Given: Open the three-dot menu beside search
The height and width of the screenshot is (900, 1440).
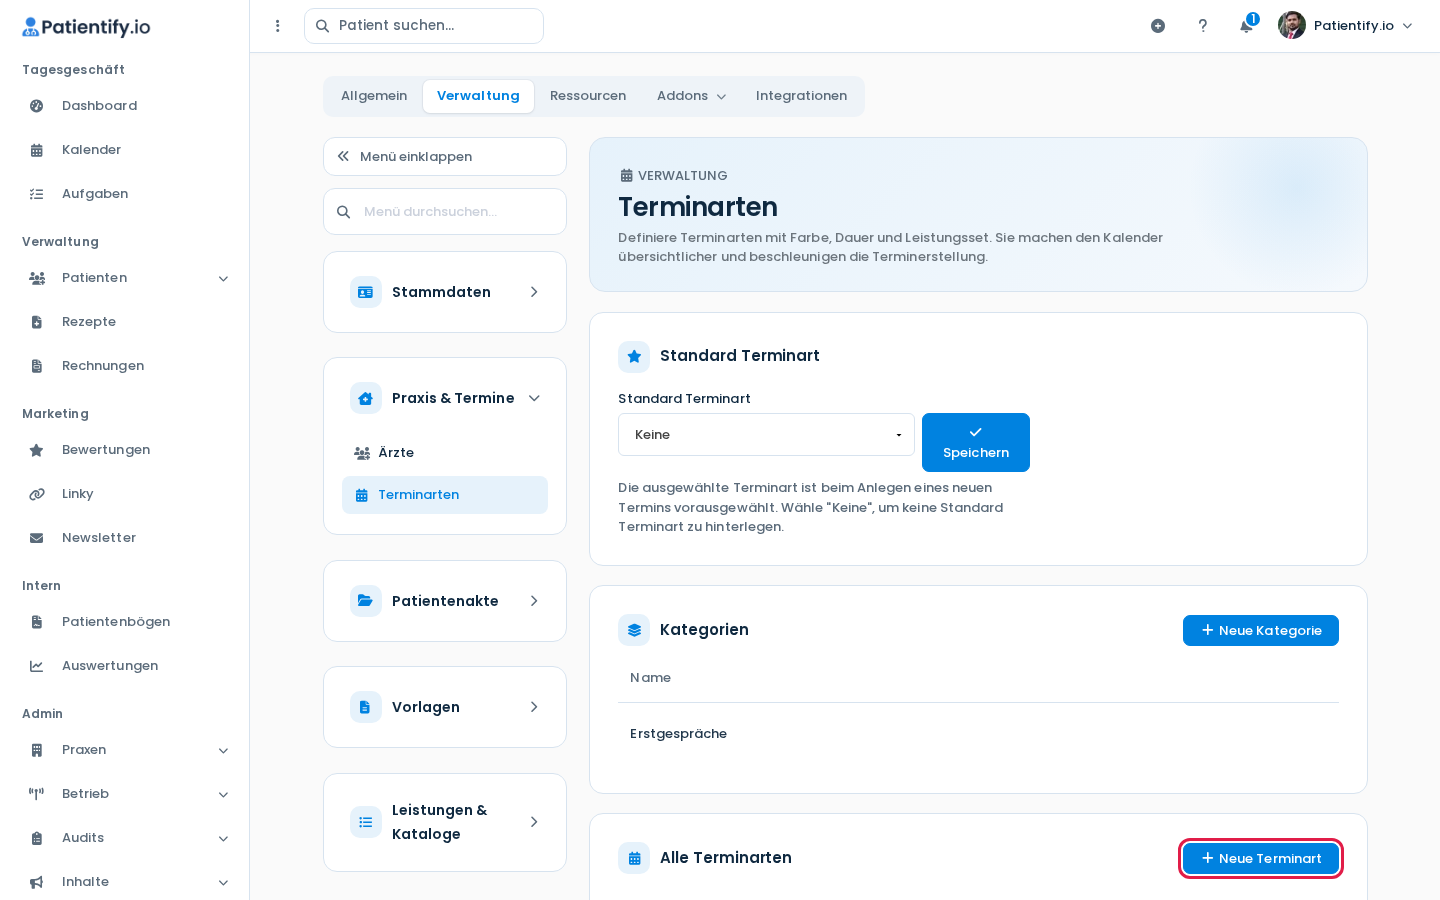Looking at the screenshot, I should (x=278, y=26).
